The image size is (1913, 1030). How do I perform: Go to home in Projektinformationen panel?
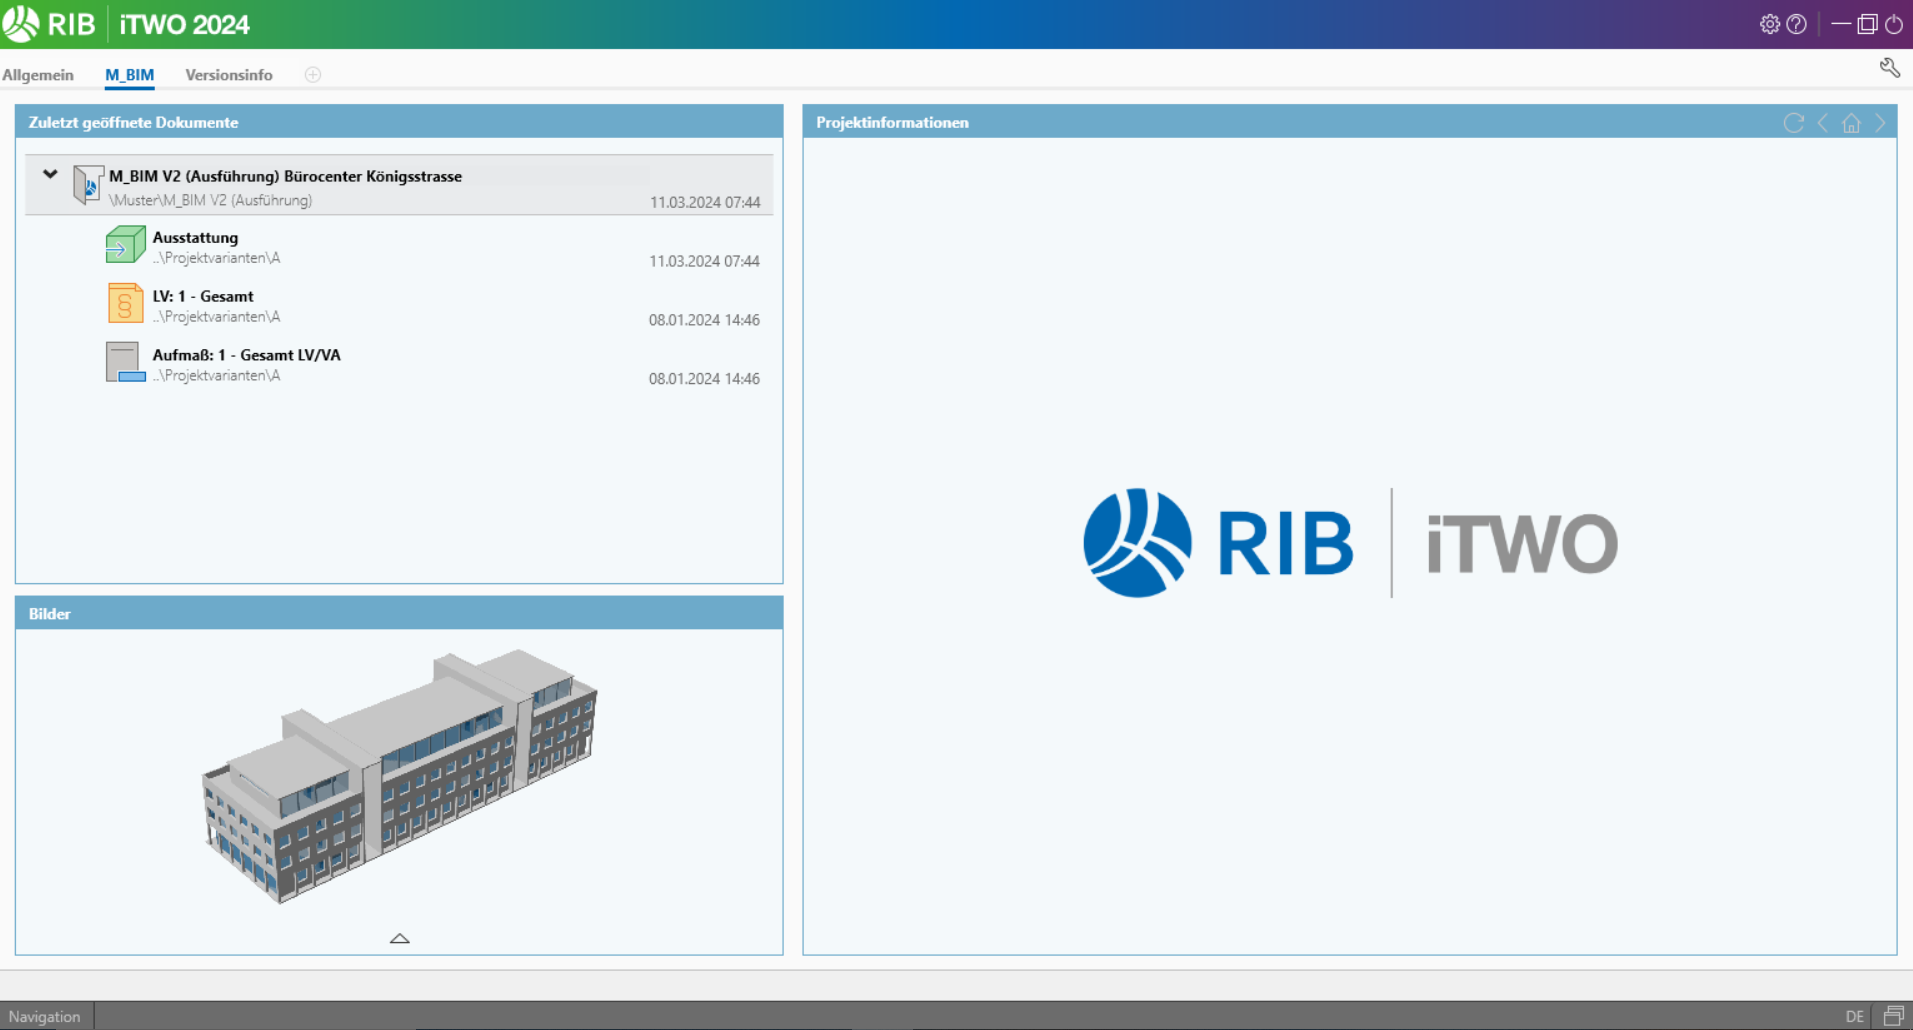tap(1851, 122)
